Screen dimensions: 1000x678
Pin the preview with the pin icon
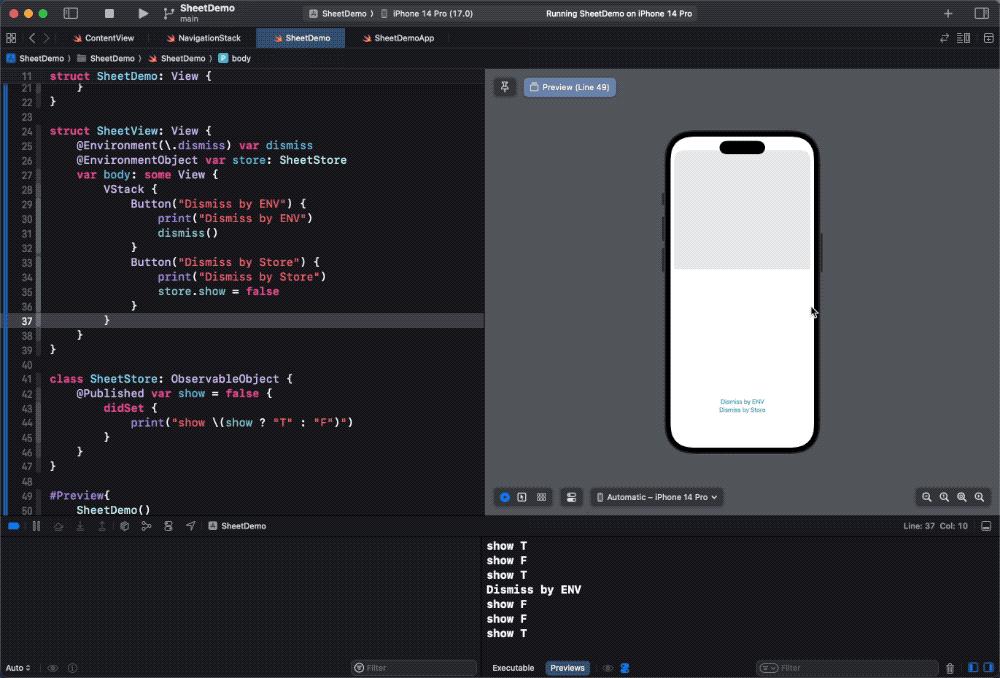tap(504, 87)
